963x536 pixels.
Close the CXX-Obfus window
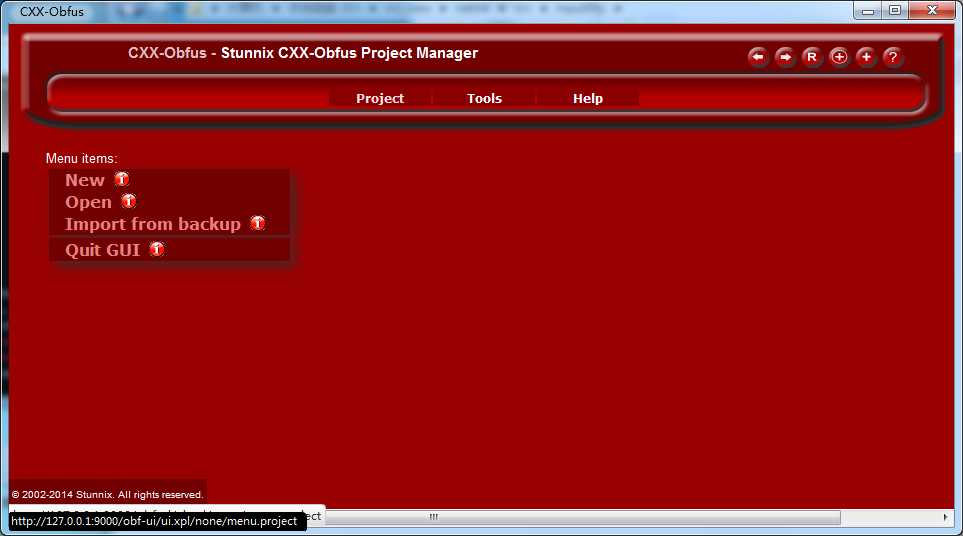point(932,10)
